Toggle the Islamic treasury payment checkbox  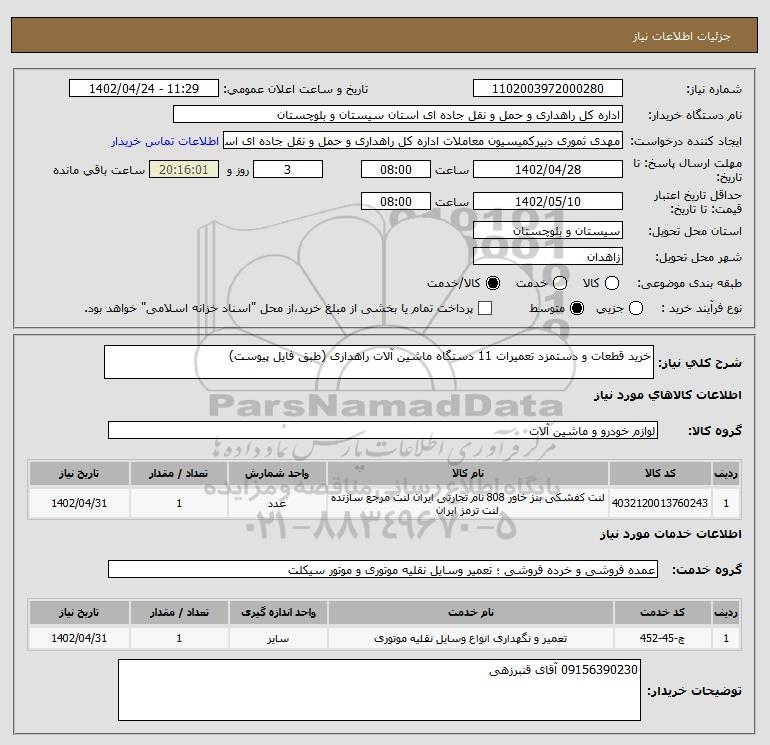pyautogui.click(x=485, y=308)
